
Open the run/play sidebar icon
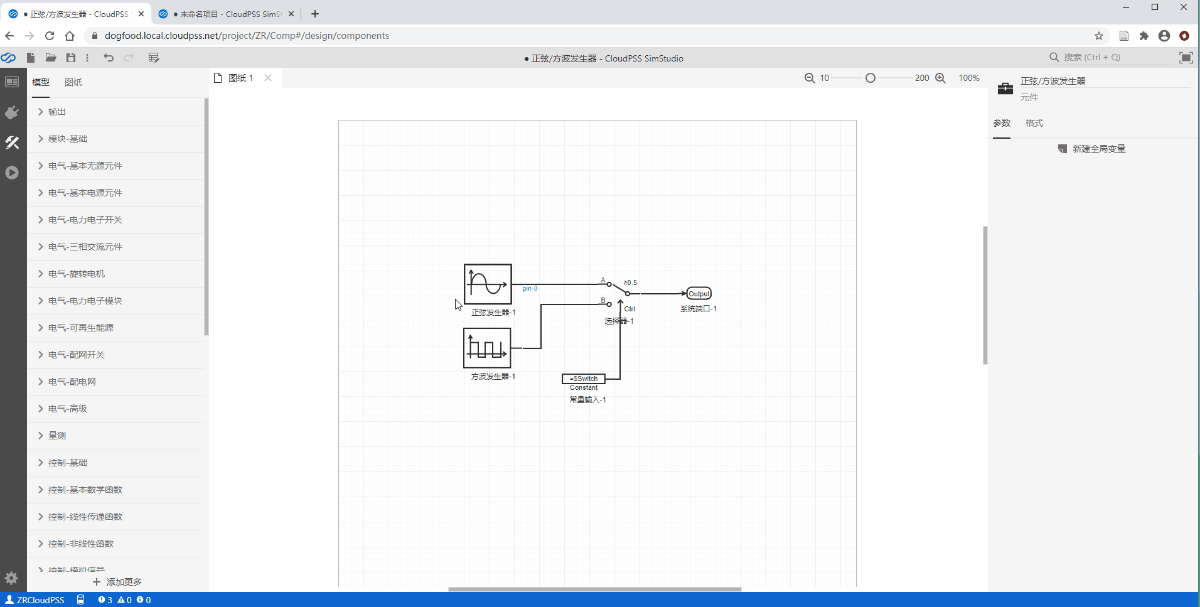12,172
